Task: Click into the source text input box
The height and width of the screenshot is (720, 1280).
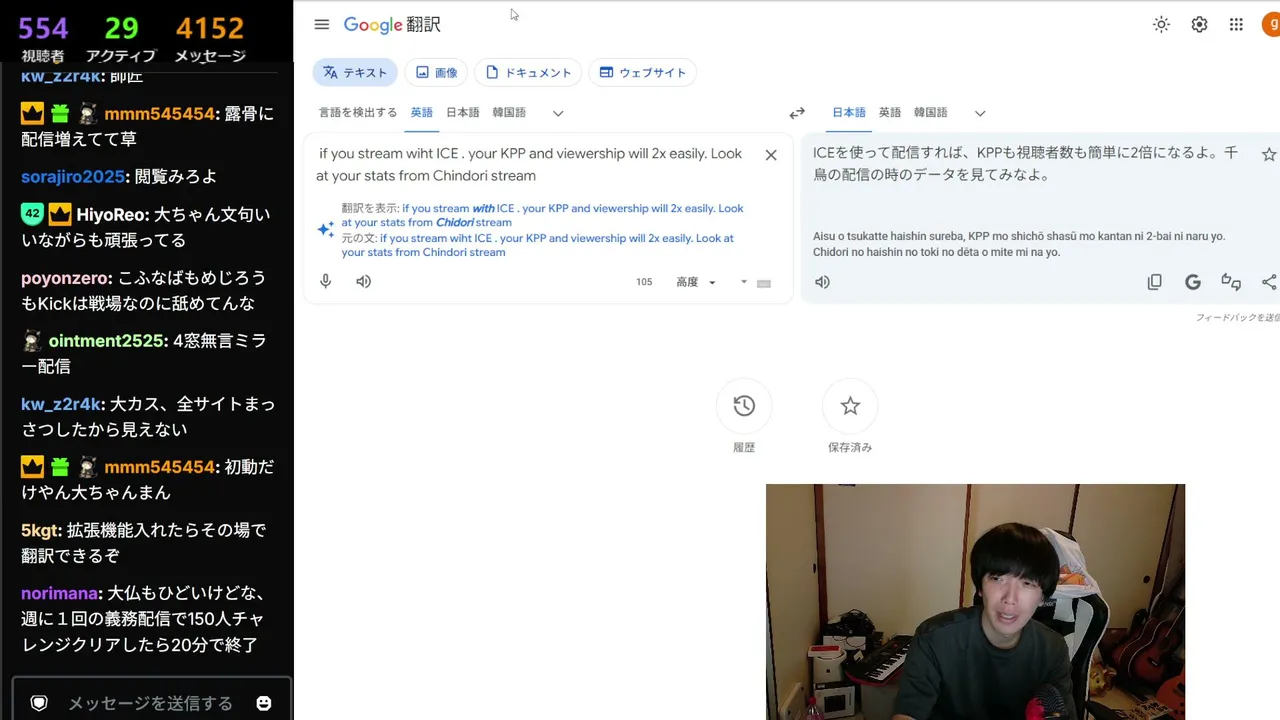Action: [530, 165]
